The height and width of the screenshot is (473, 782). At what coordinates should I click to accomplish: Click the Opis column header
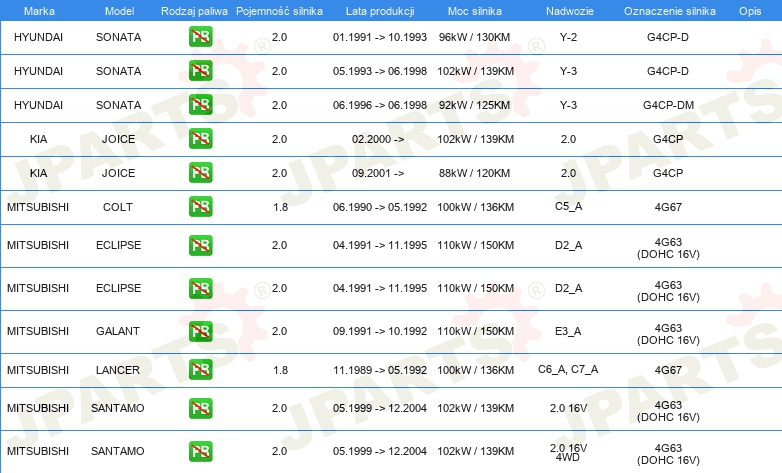[750, 11]
